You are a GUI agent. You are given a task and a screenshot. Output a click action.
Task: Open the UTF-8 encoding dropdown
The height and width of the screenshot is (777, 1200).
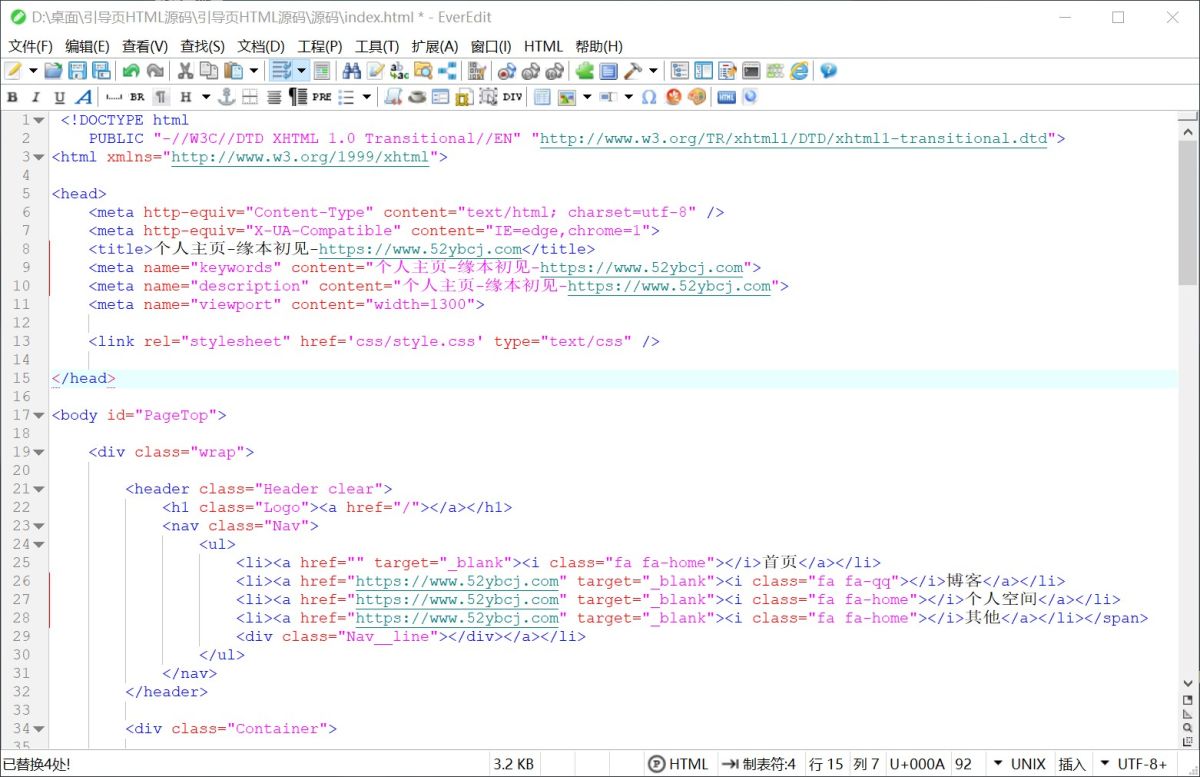pyautogui.click(x=1134, y=764)
